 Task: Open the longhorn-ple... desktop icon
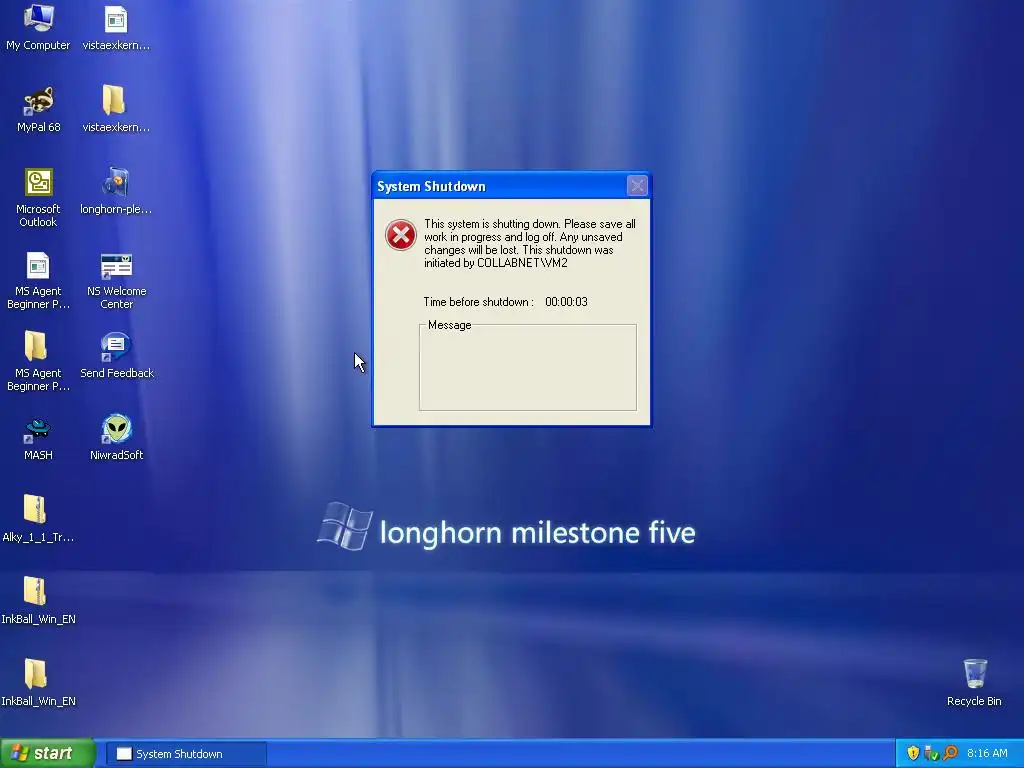click(116, 190)
